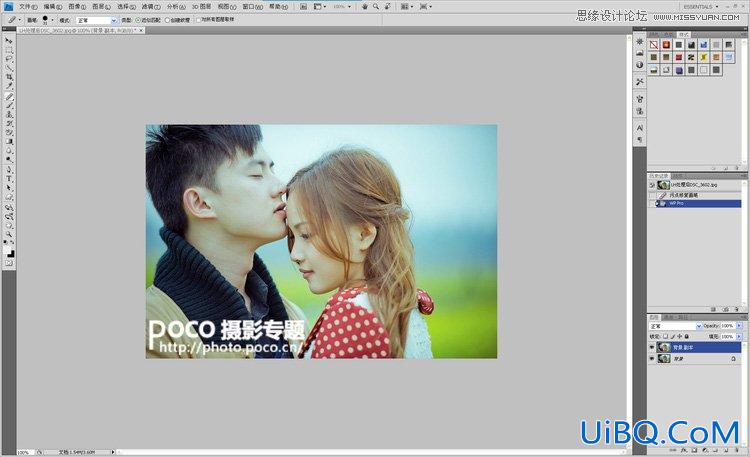
Task: Open the 视图 menu
Action: [227, 7]
